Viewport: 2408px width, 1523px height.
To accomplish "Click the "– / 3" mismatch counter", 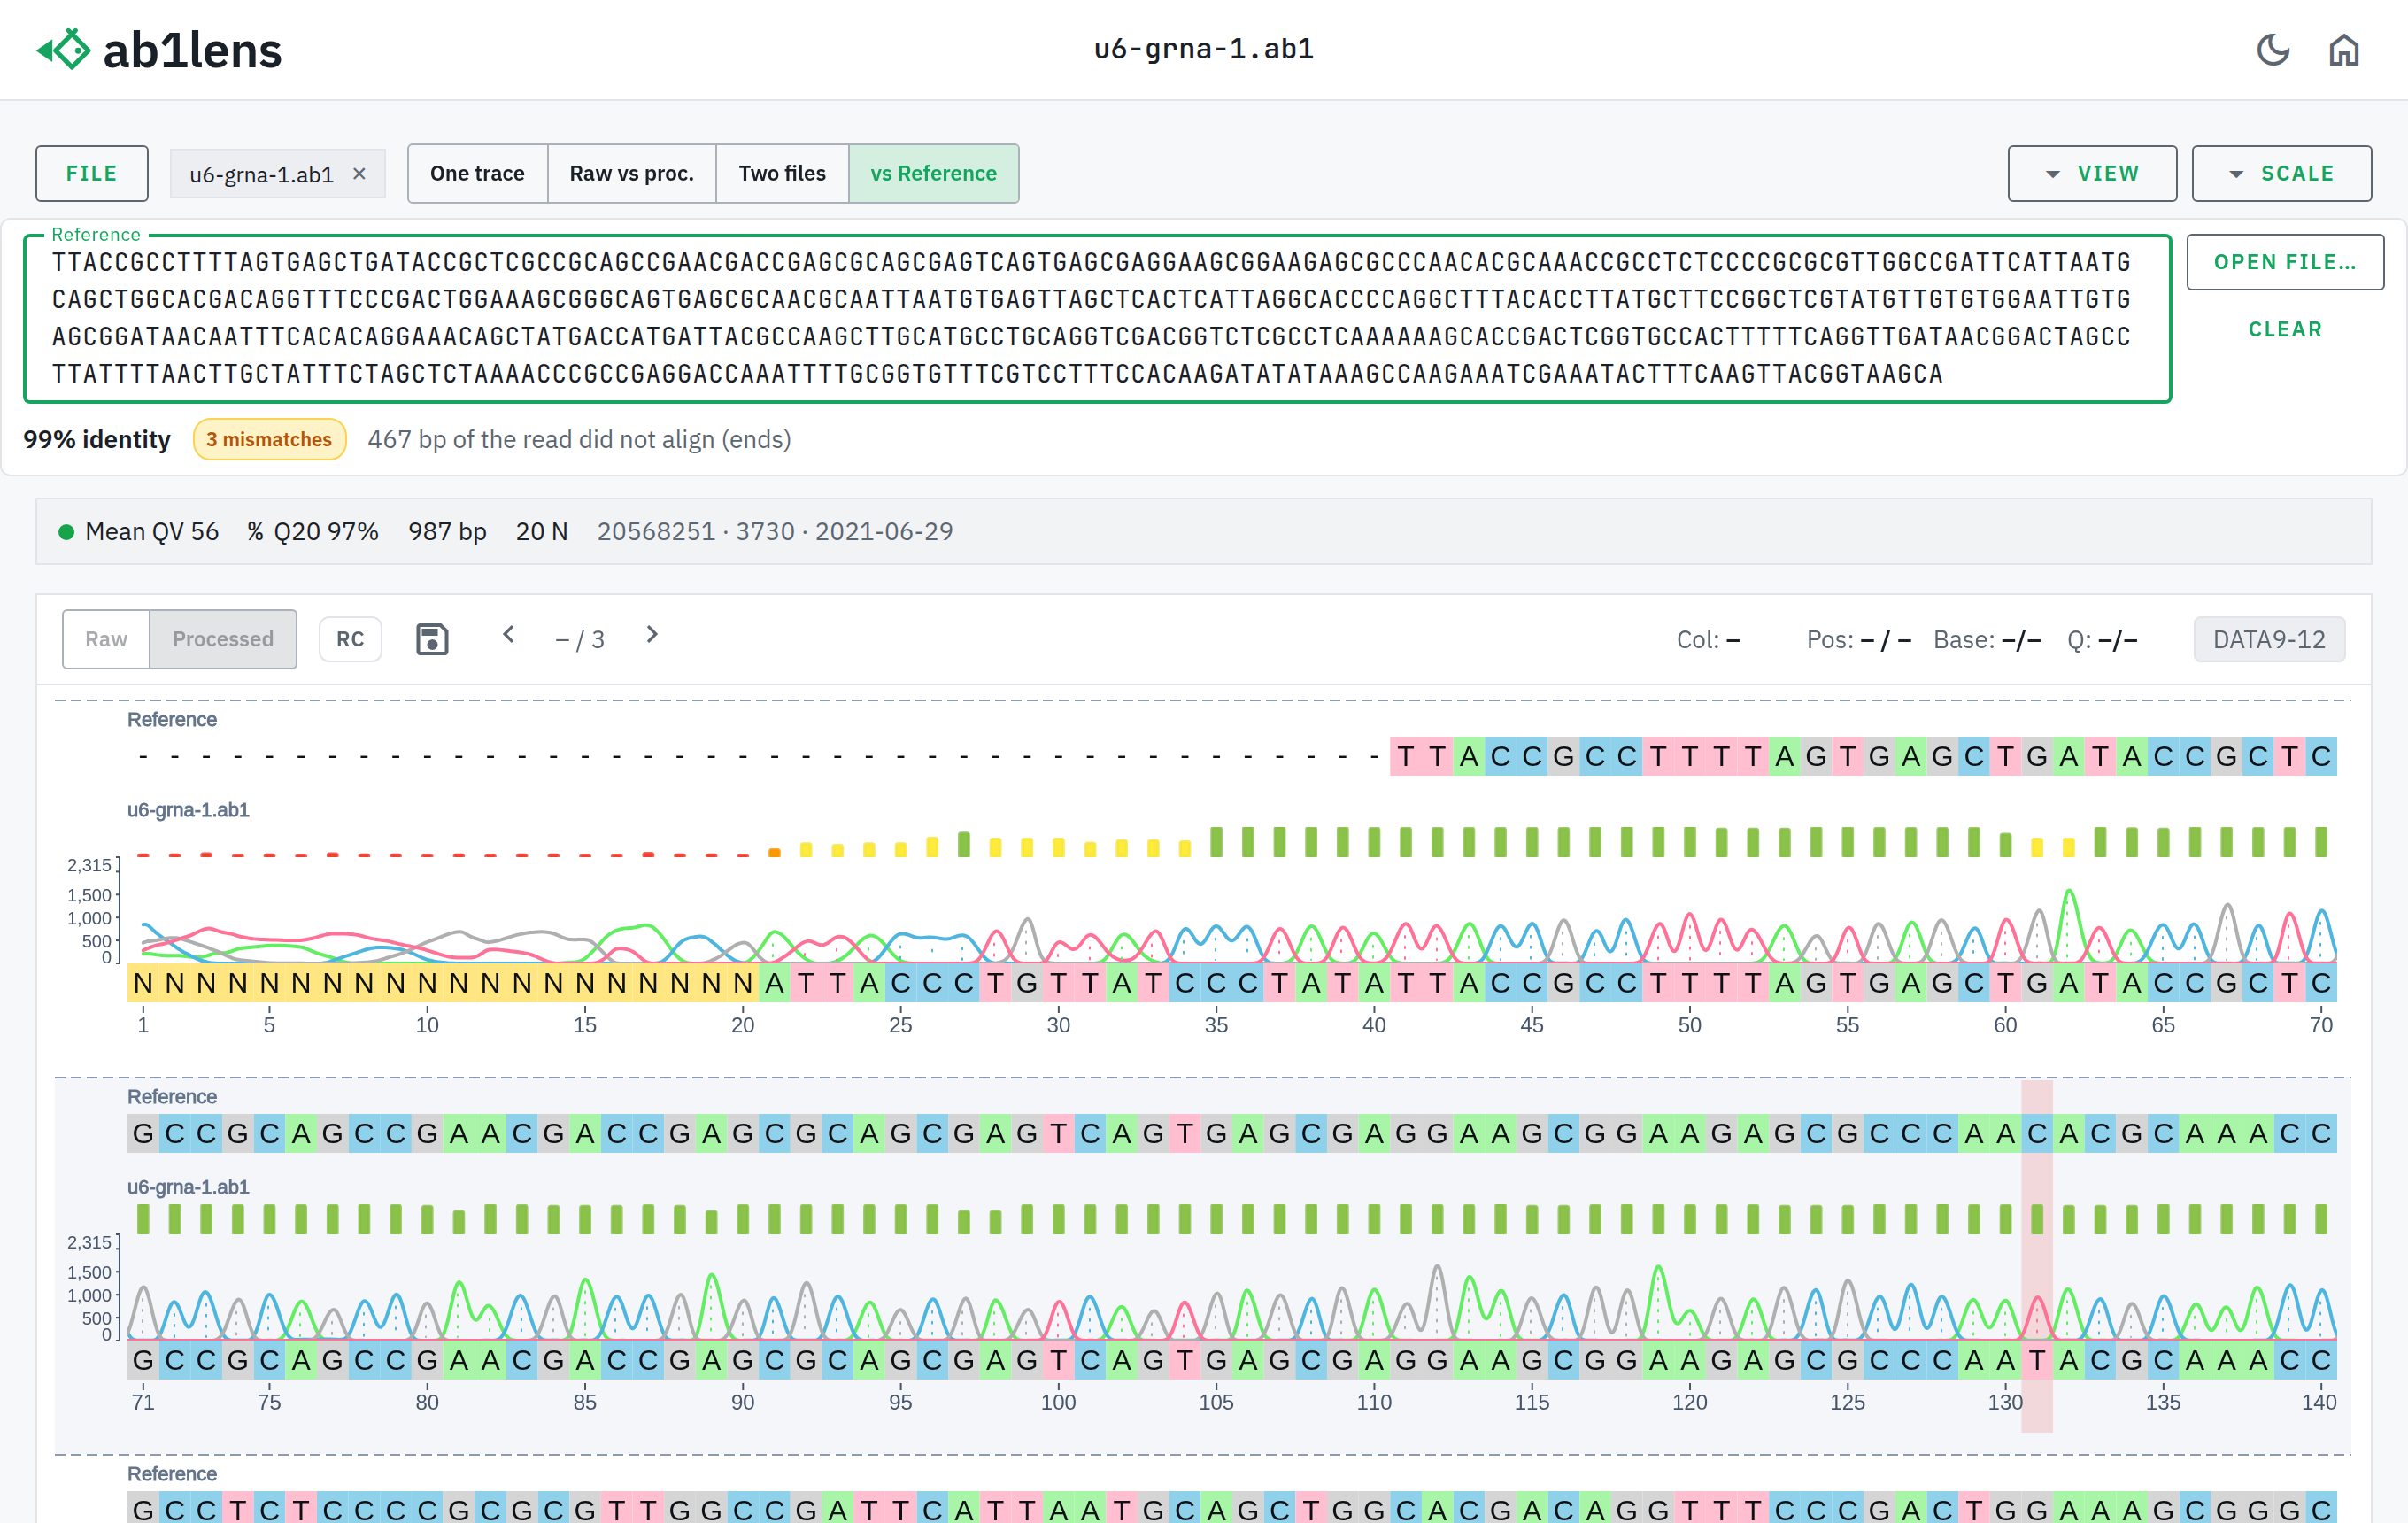I will point(580,639).
